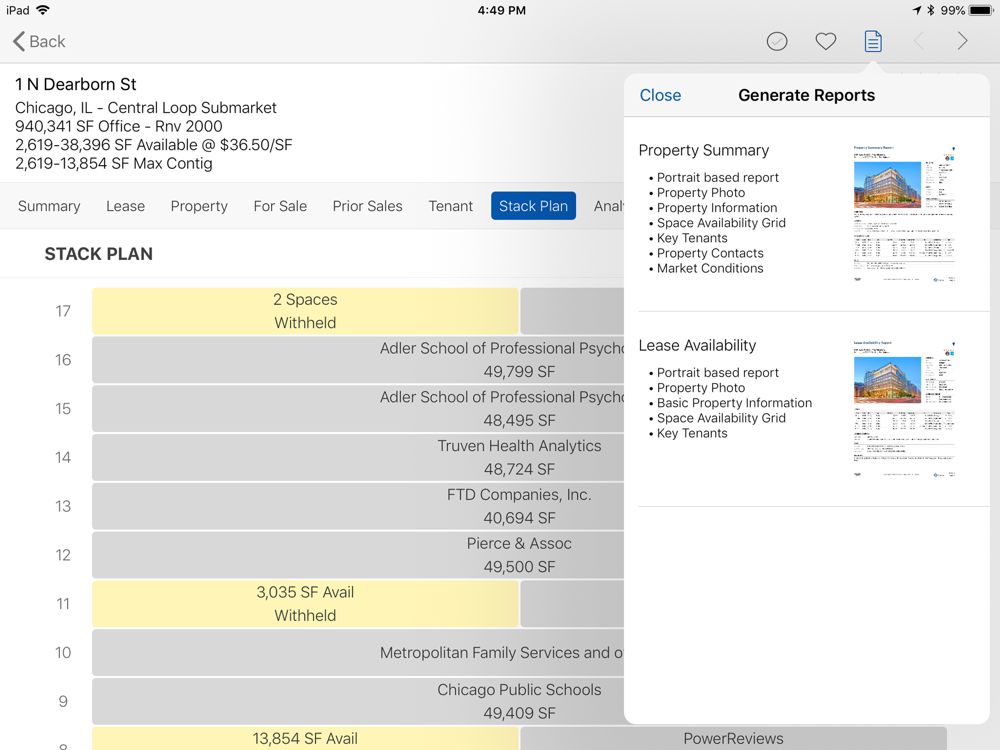Tap the 'Property Contacts' bullet item
Image resolution: width=1000 pixels, height=750 pixels.
coord(710,253)
